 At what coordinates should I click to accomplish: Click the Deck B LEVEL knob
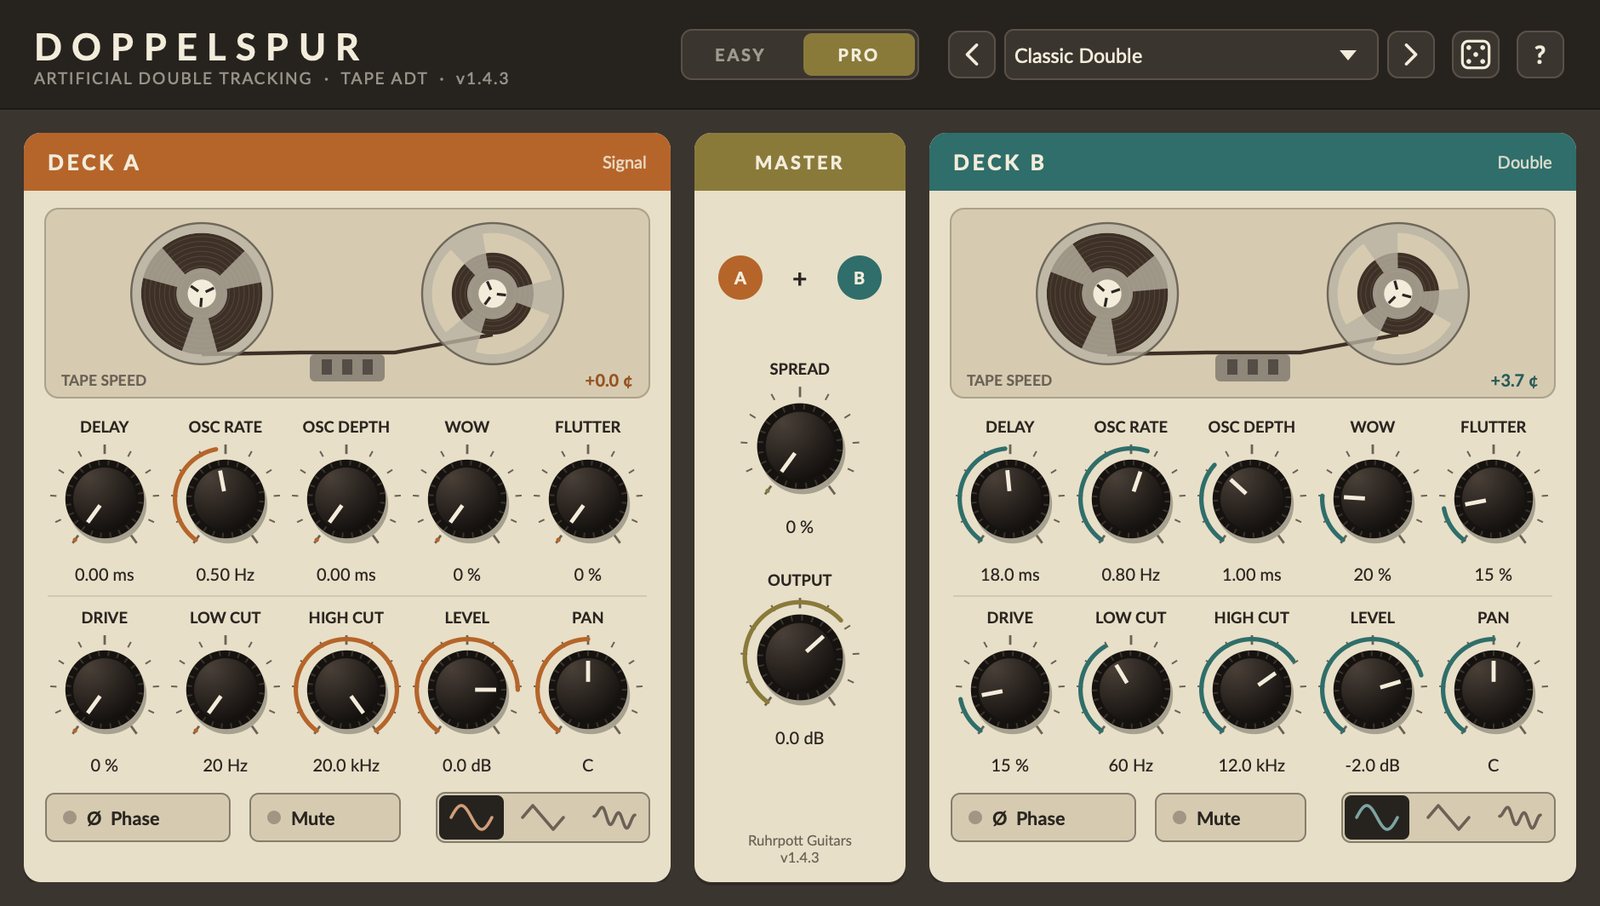[1372, 689]
